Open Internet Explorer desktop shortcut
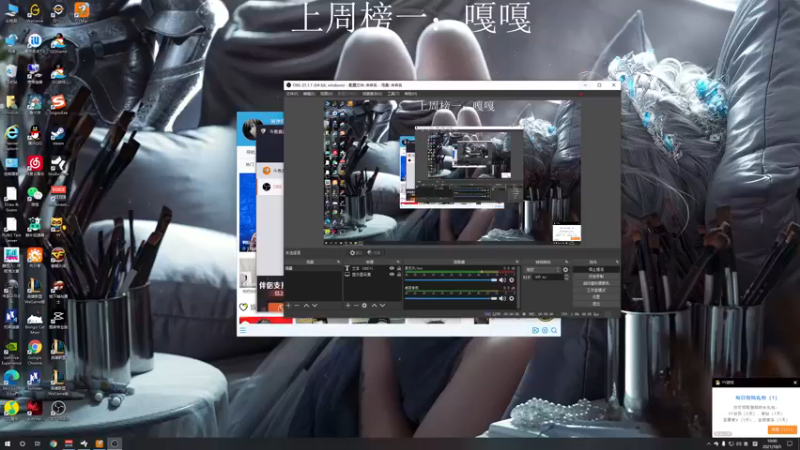 11,136
